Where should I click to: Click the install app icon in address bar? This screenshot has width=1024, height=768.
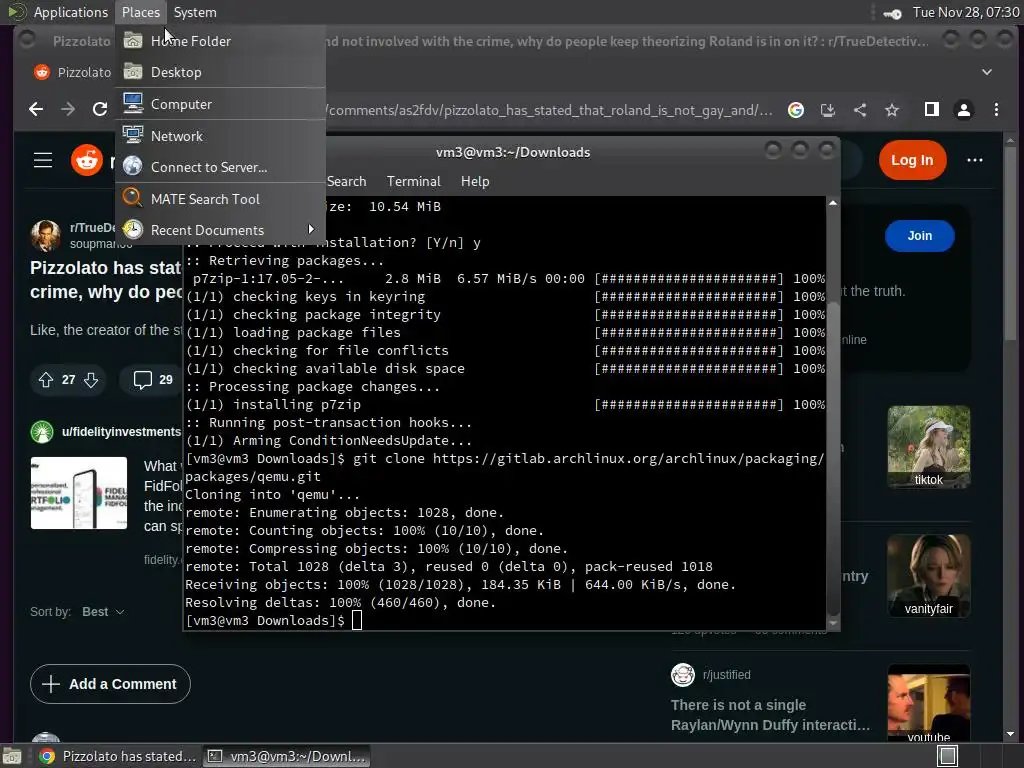click(x=828, y=110)
